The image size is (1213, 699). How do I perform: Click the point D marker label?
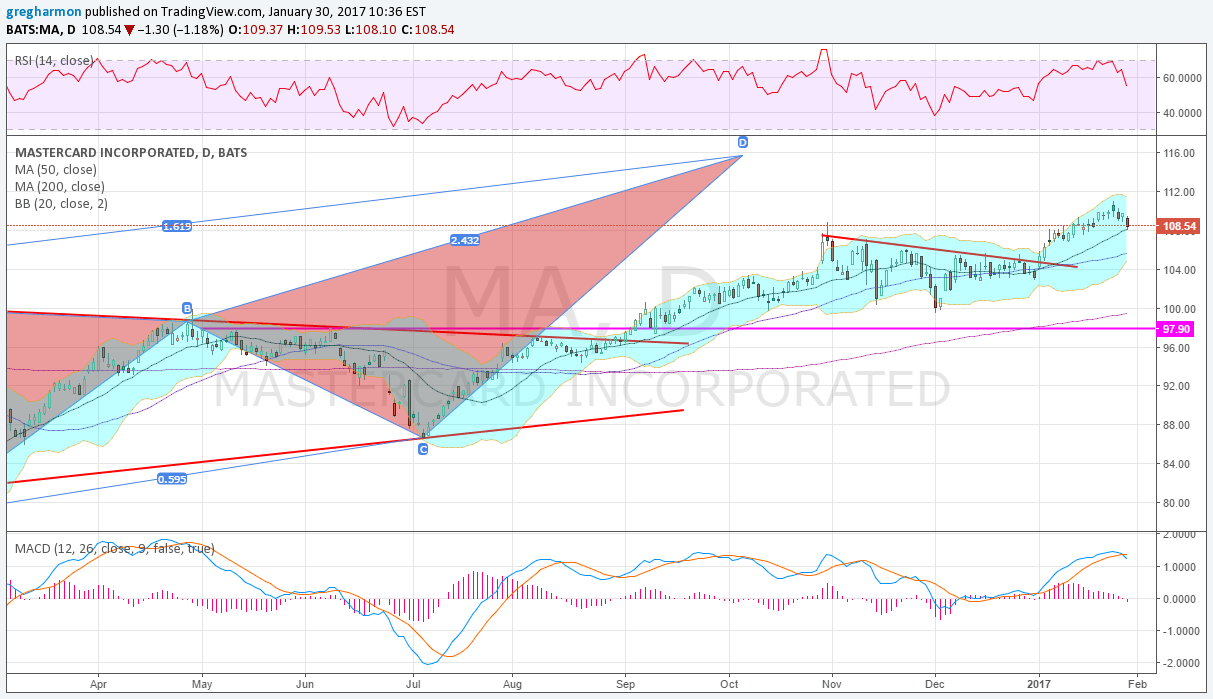point(743,142)
